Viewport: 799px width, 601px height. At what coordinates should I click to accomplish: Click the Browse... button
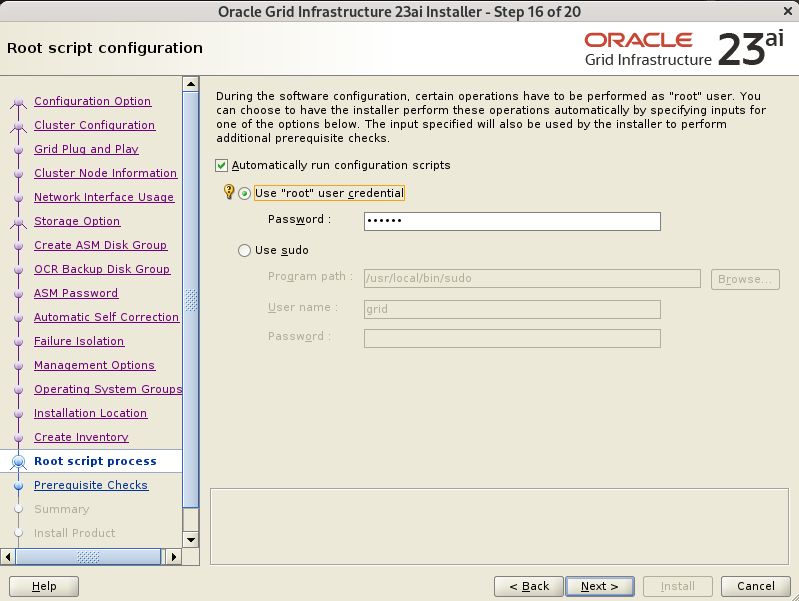(x=745, y=279)
